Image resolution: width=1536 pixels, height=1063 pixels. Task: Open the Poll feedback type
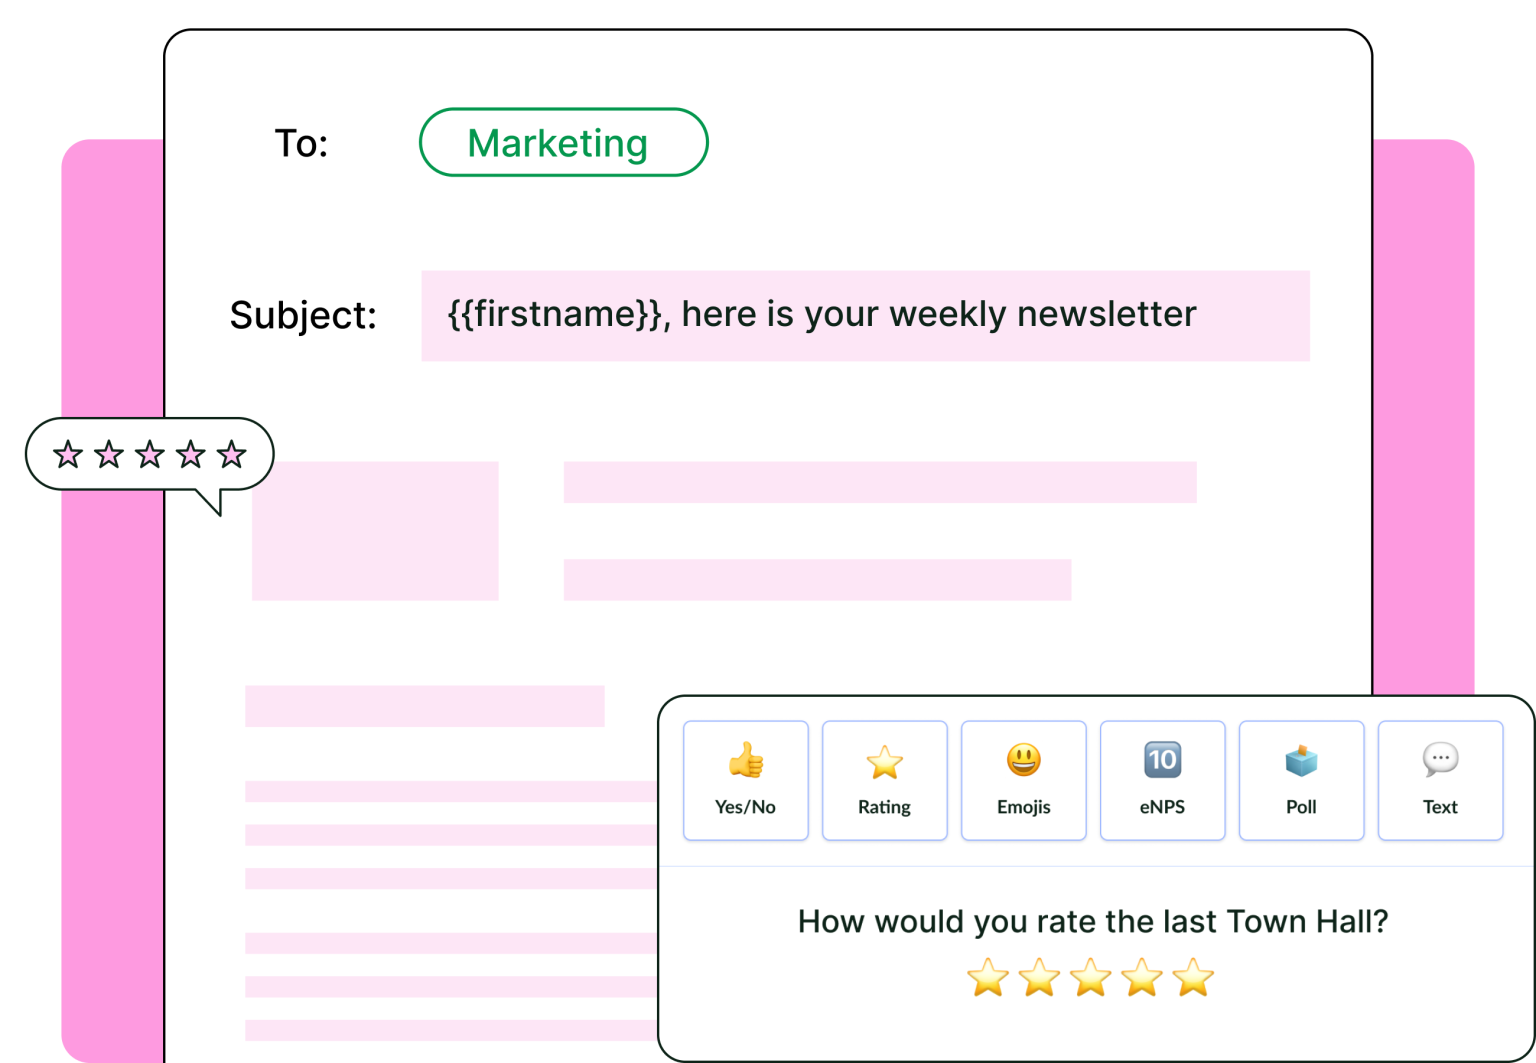pos(1301,781)
